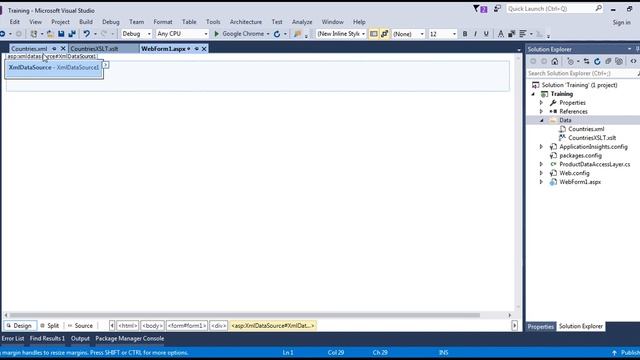The image size is (640, 360).
Task: Click the Pending Changes Filter icon
Action: (x=571, y=61)
